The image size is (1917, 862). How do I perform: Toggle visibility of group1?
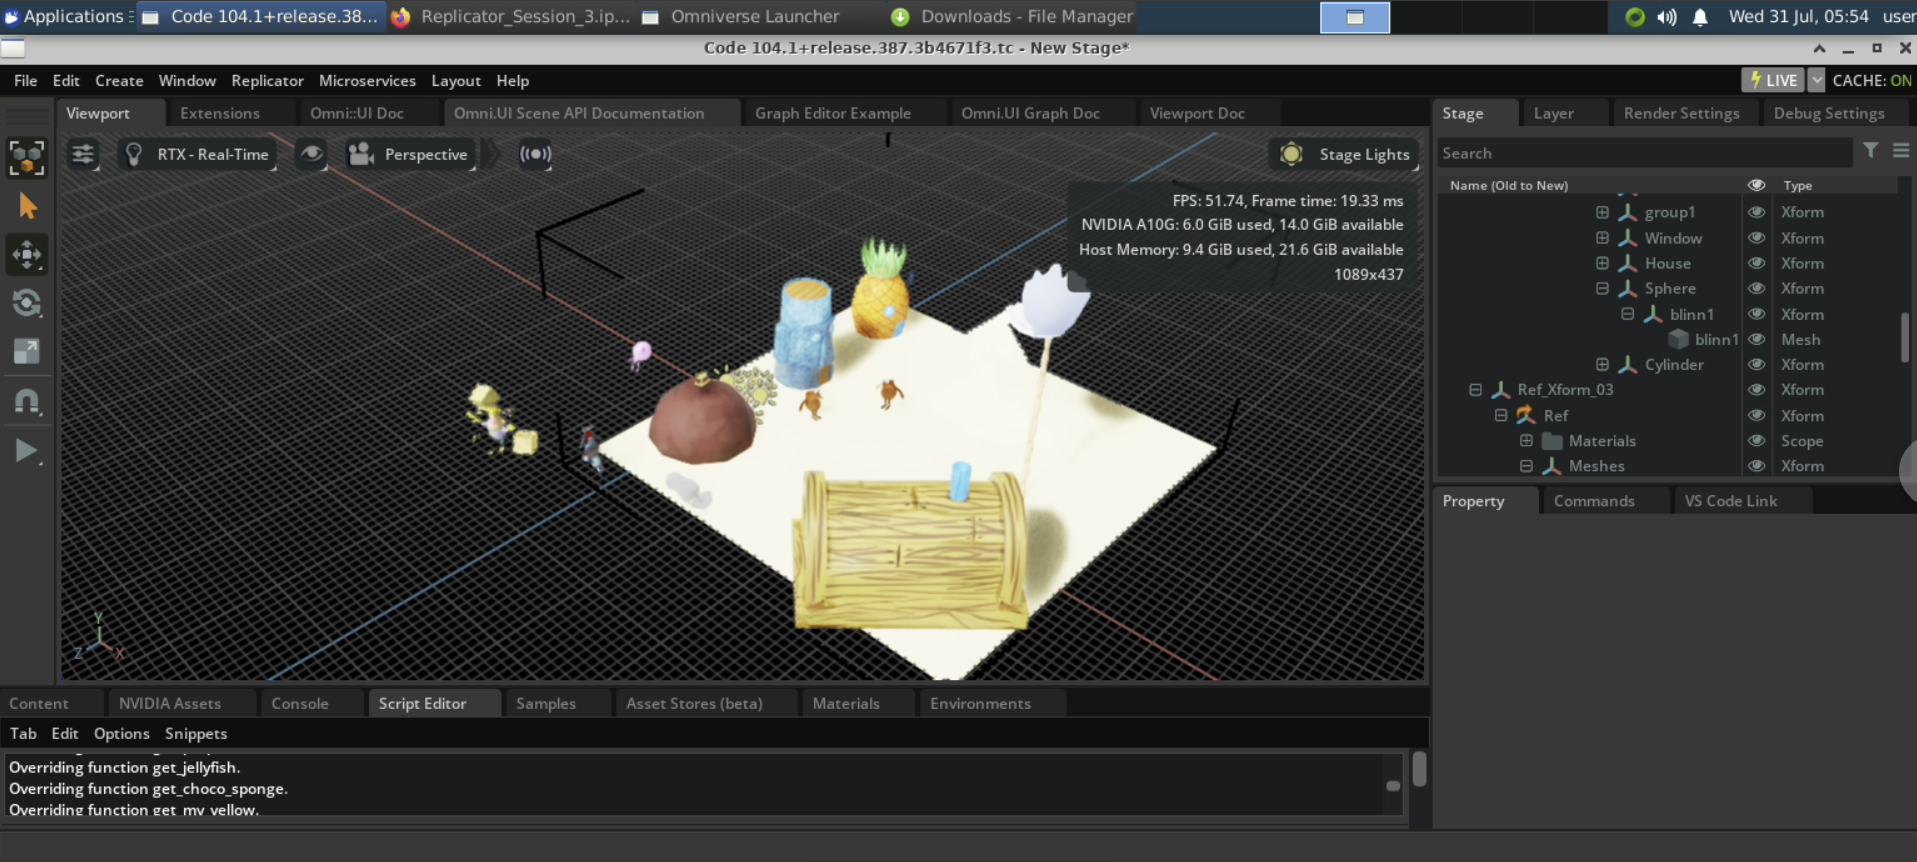point(1756,212)
